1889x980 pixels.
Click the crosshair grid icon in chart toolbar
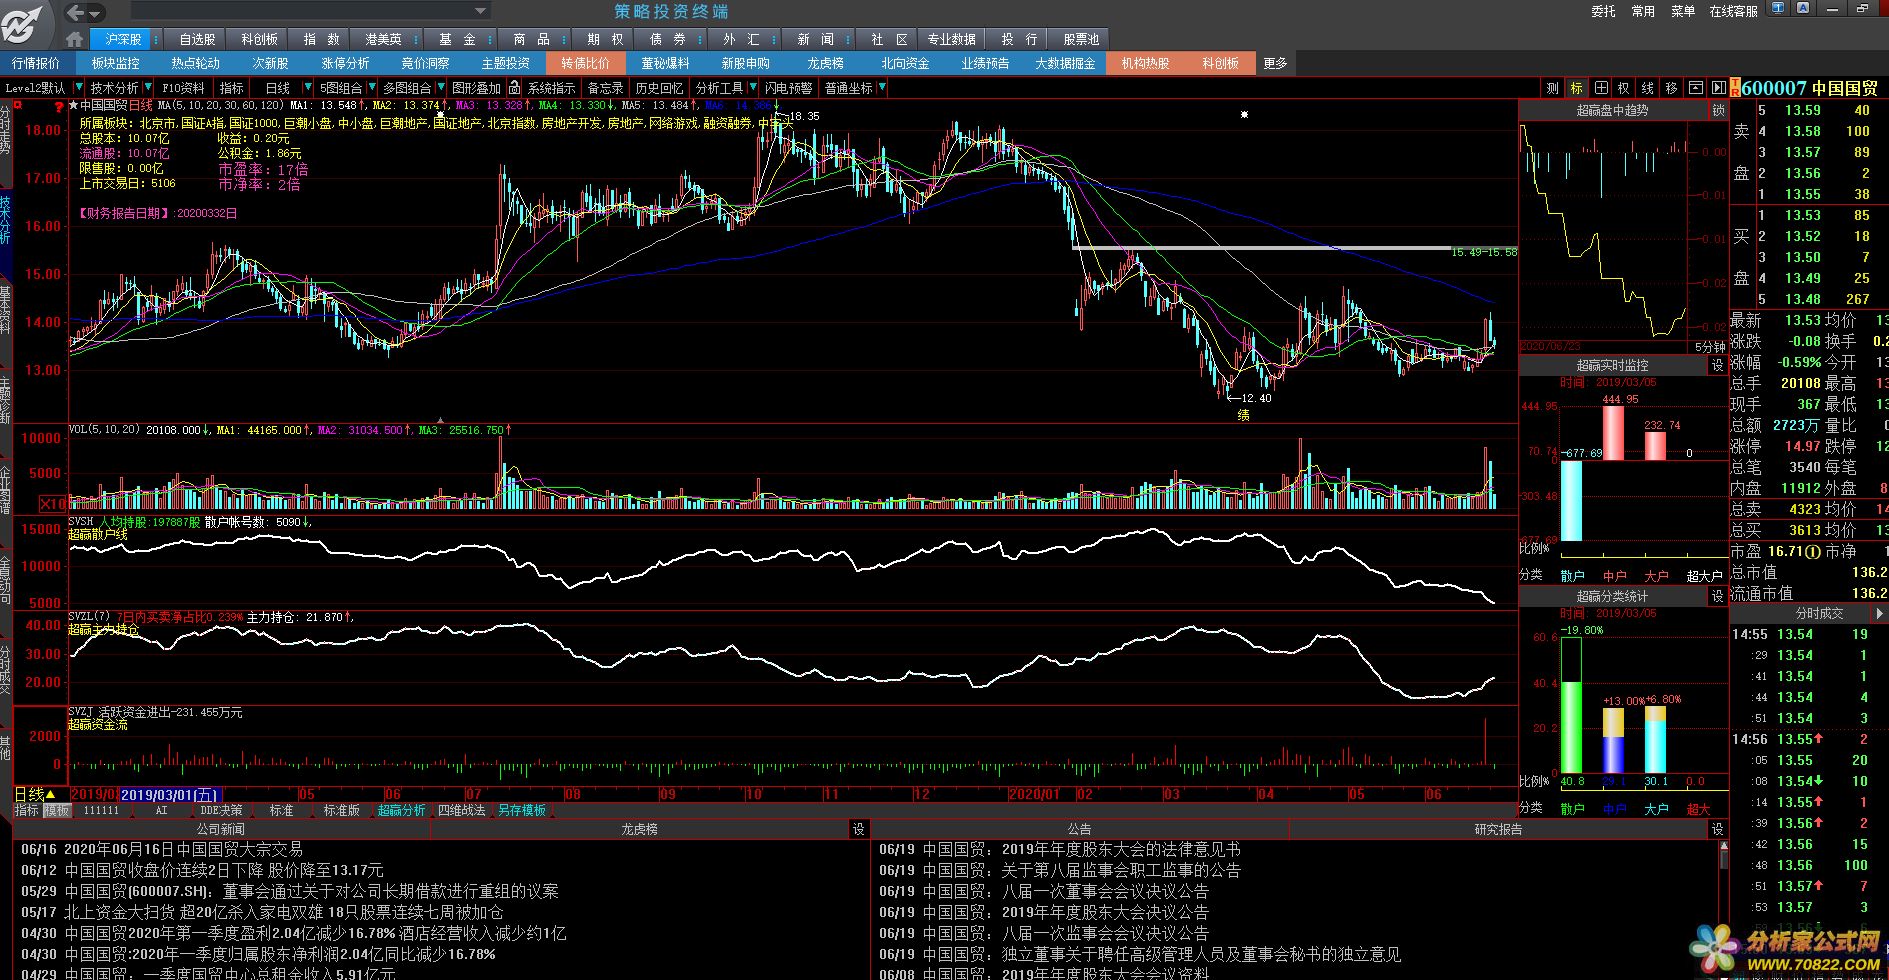(x=1601, y=88)
